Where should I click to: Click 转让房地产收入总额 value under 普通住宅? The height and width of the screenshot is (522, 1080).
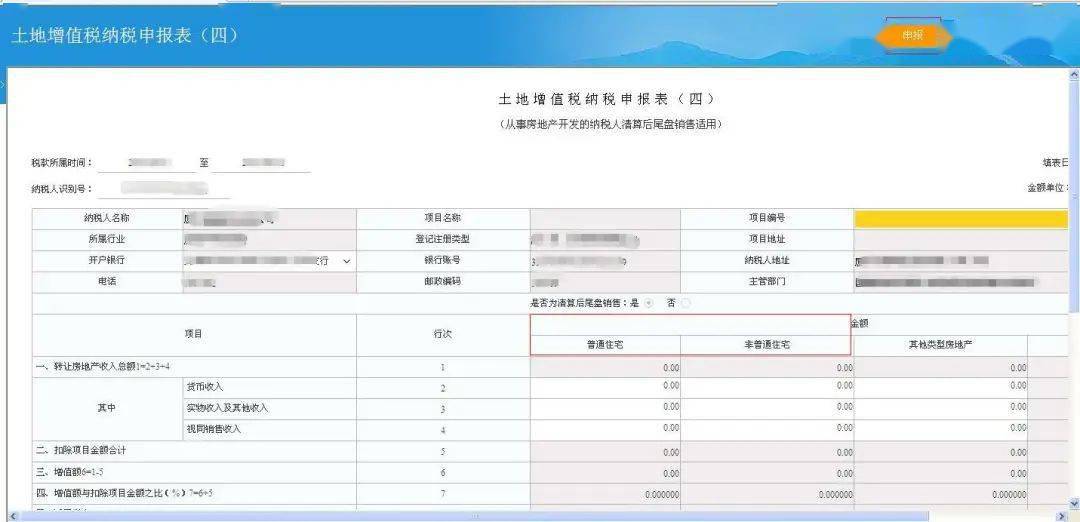[605, 367]
